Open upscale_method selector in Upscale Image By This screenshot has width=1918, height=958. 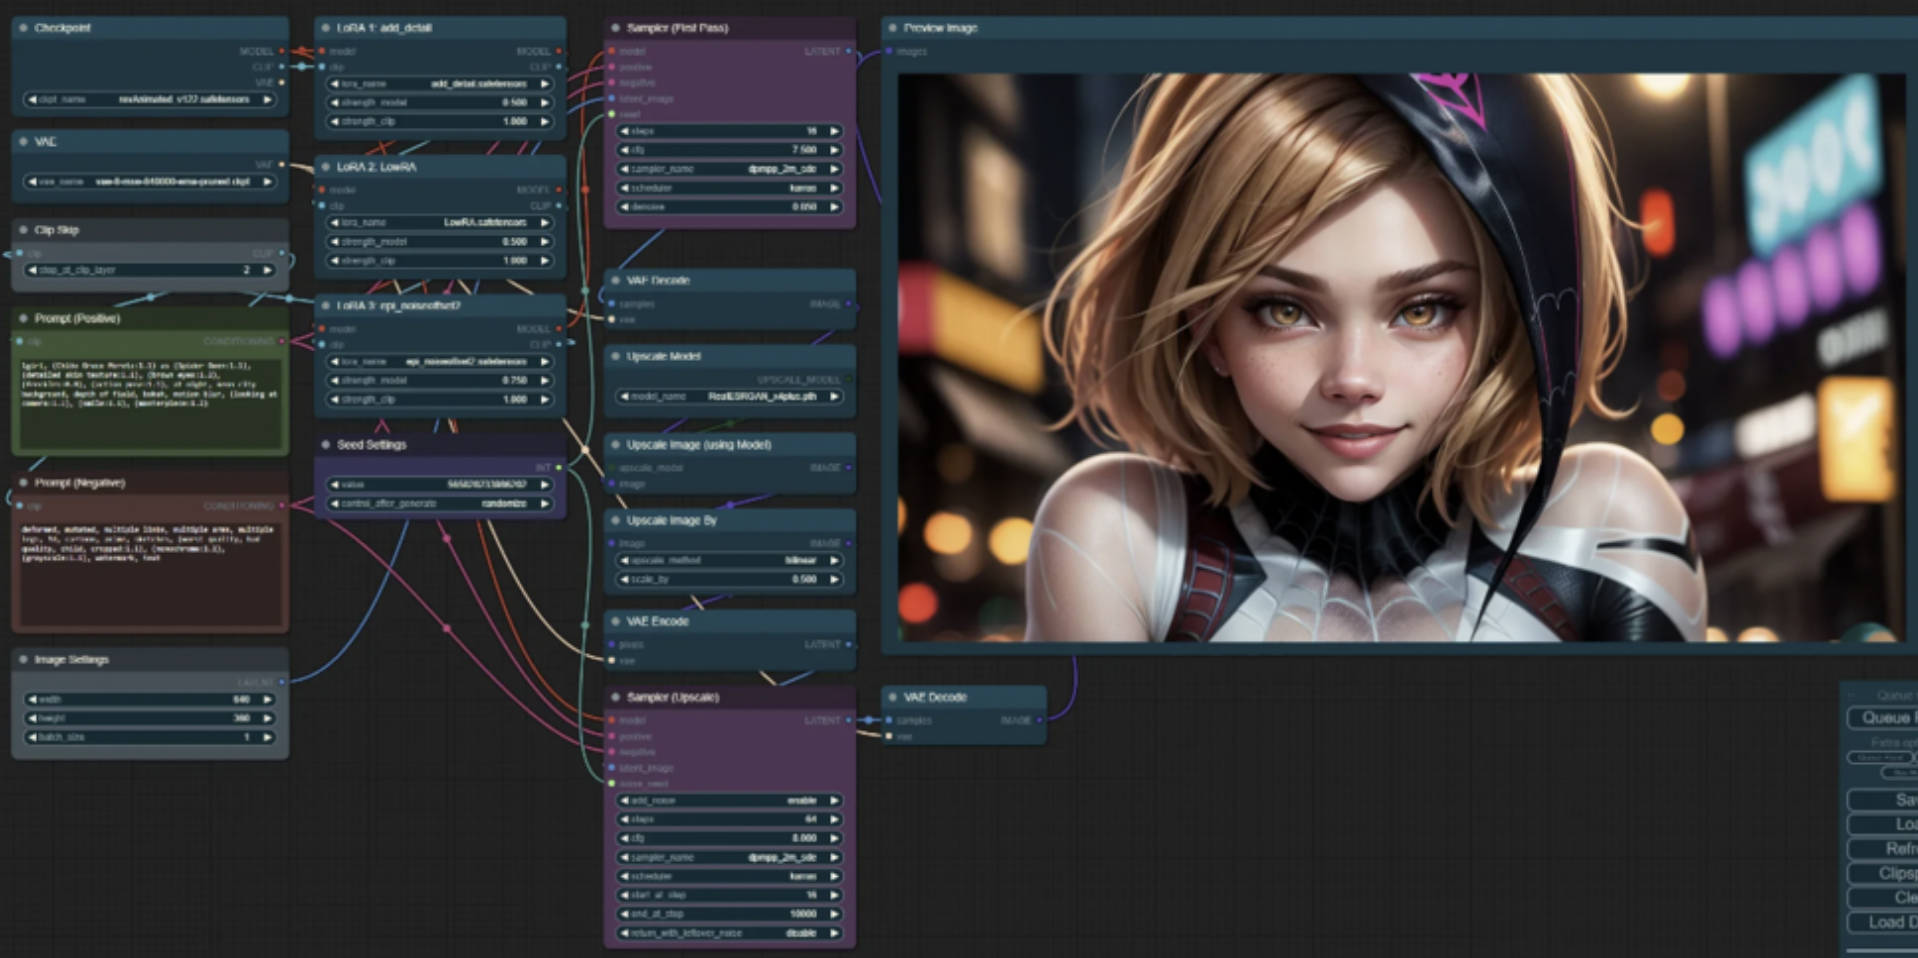point(730,561)
